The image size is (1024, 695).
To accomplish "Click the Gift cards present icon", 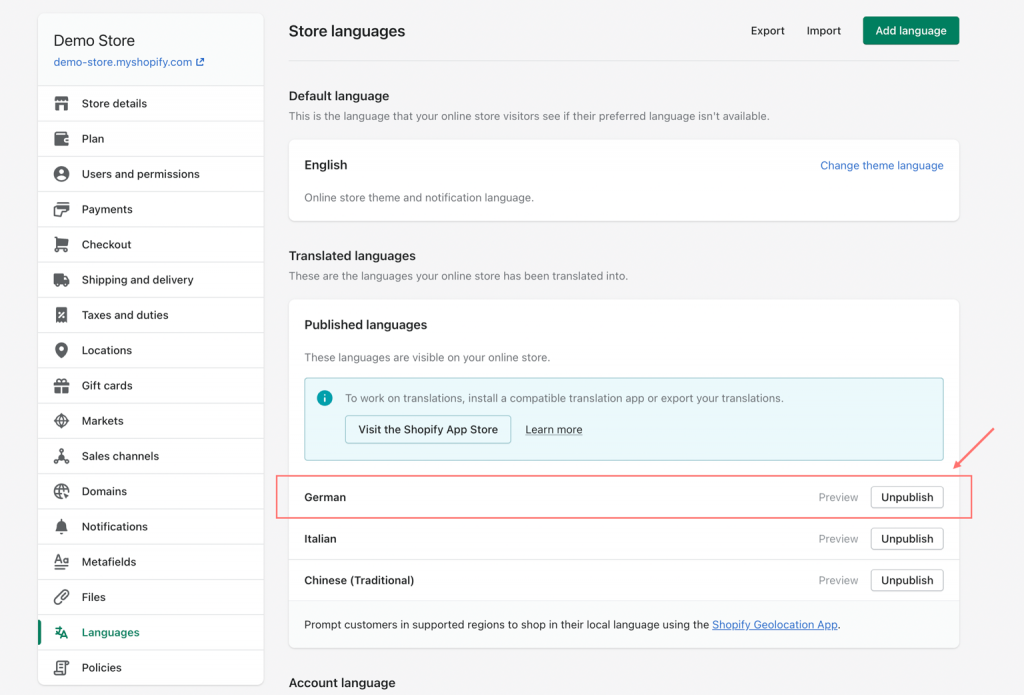I will tap(62, 386).
